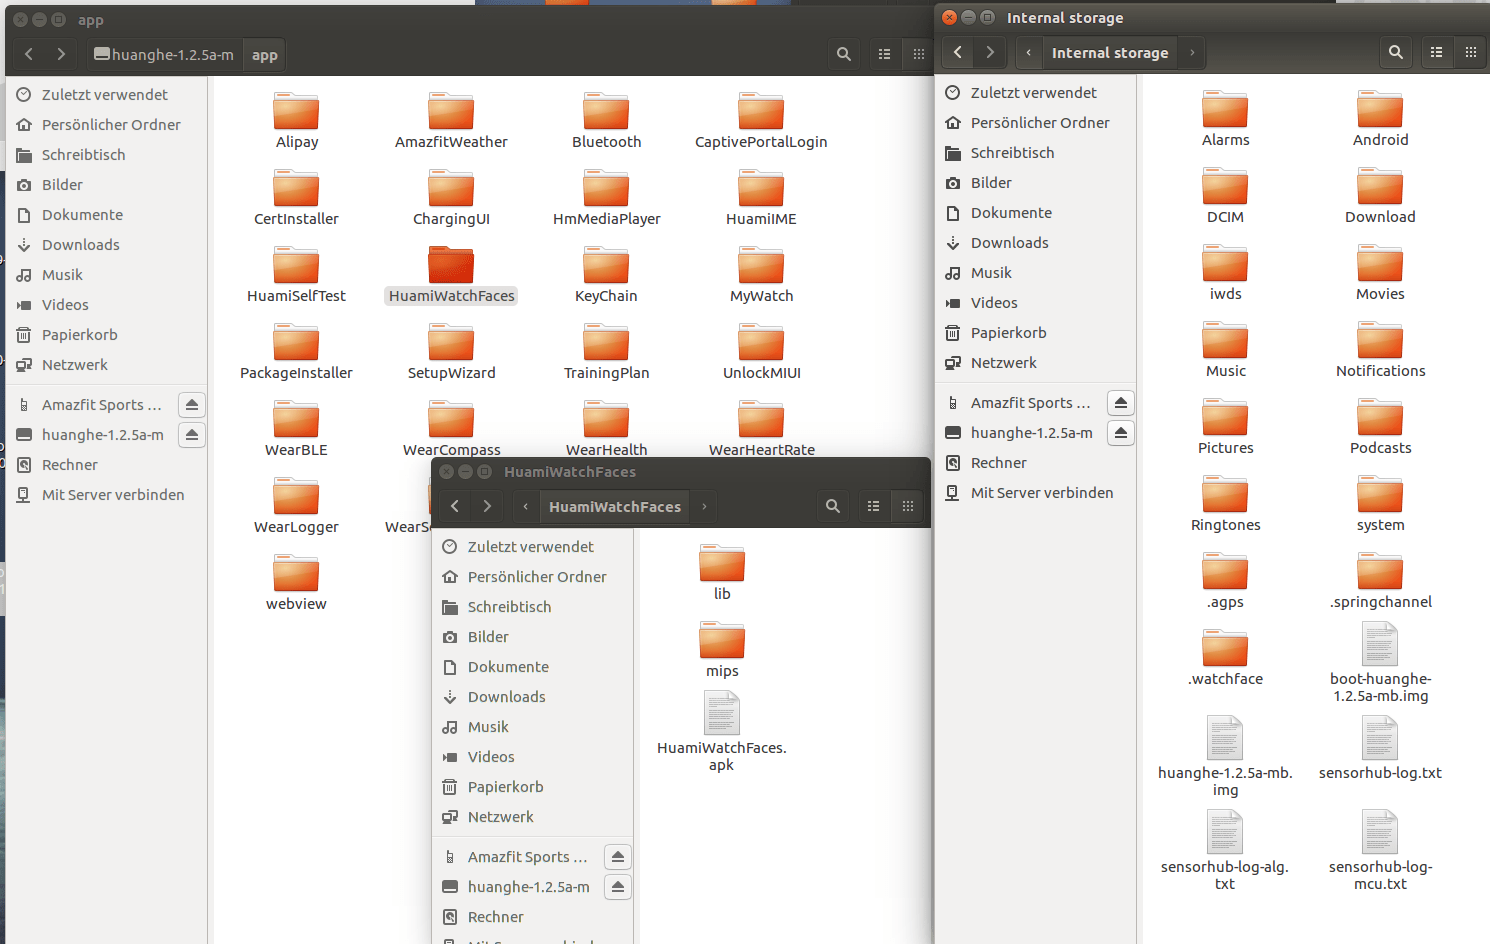Open Zuletzt verwendet in app window sidebar
This screenshot has height=944, width=1490.
(x=106, y=95)
